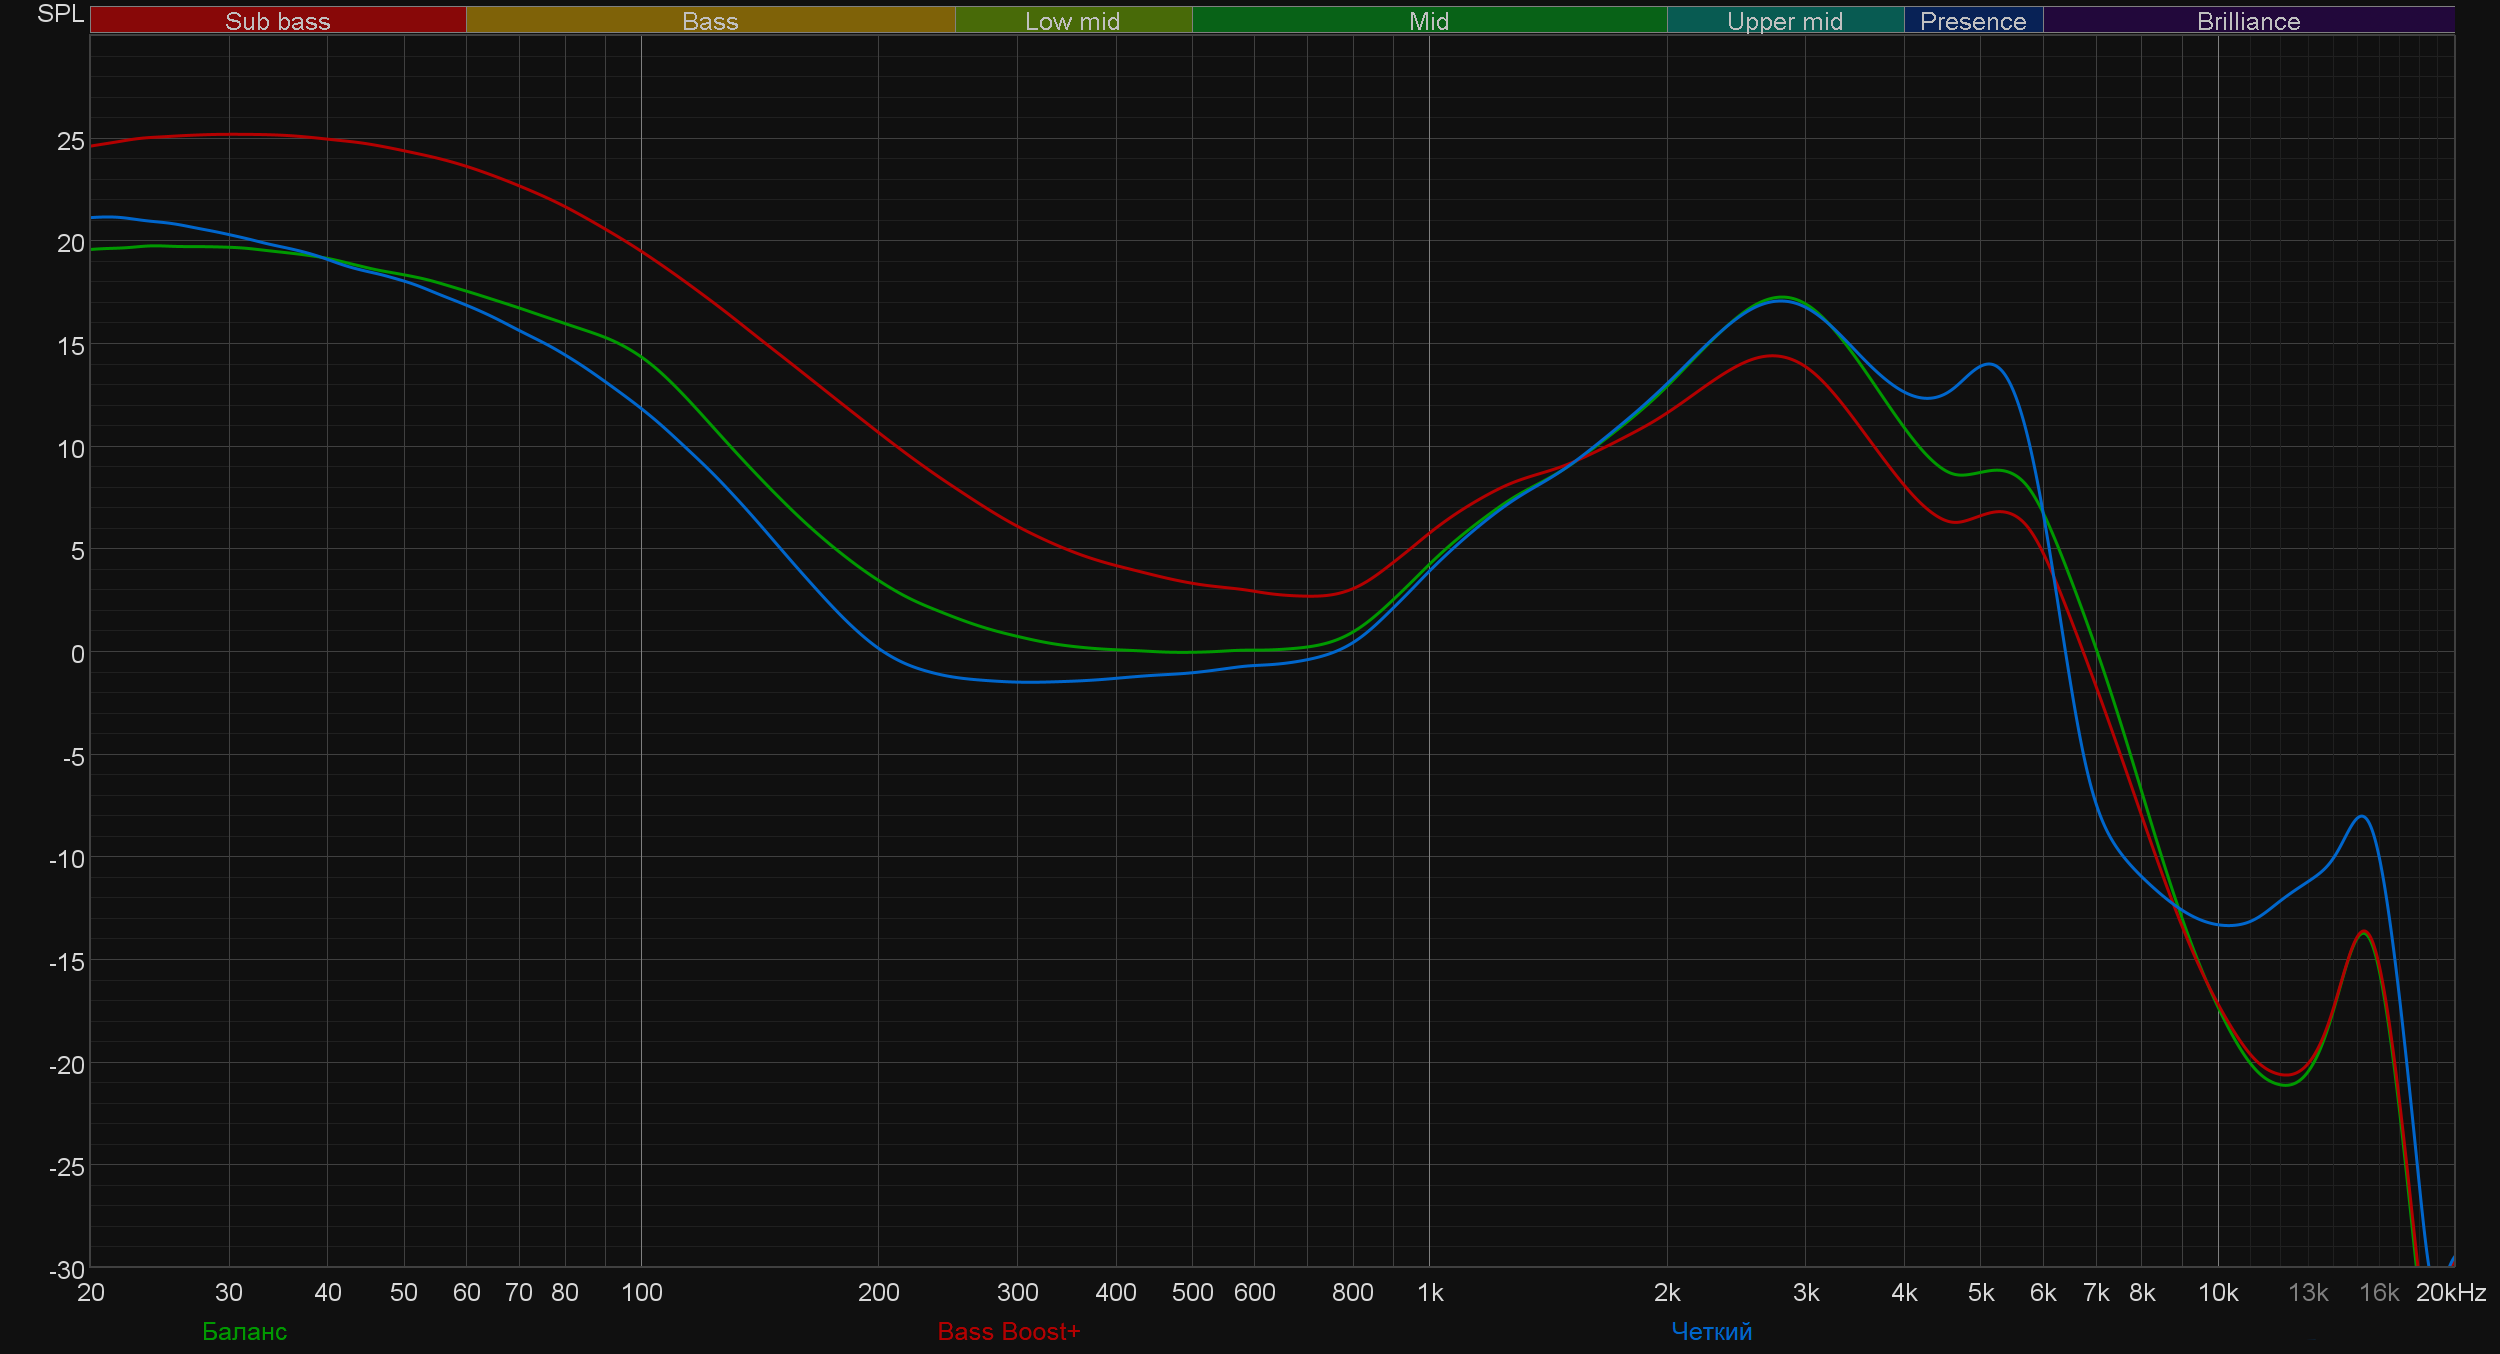Click the 20 Hz axis label
2500x1354 pixels.
click(x=91, y=1292)
